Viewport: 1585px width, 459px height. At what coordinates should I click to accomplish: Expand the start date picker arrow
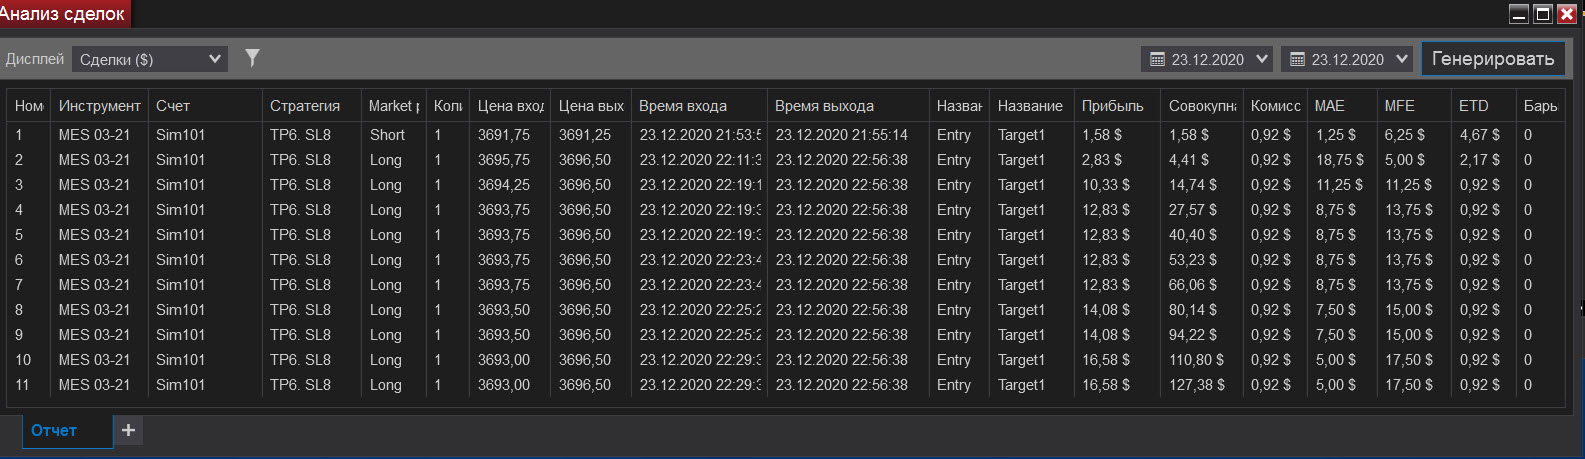tap(1262, 60)
